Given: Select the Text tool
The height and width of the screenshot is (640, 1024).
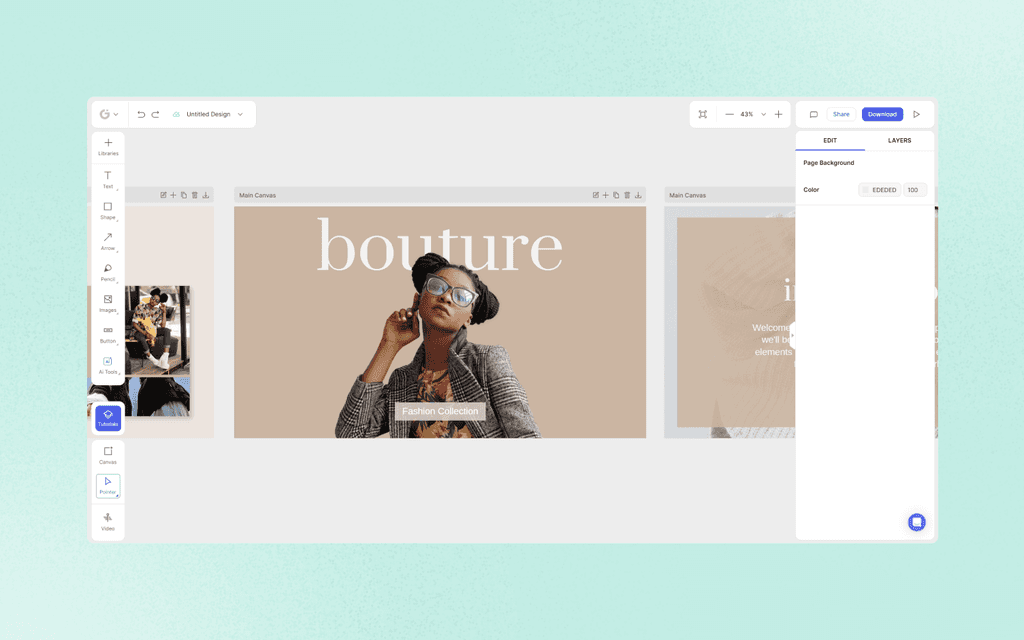Looking at the screenshot, I should 107,178.
